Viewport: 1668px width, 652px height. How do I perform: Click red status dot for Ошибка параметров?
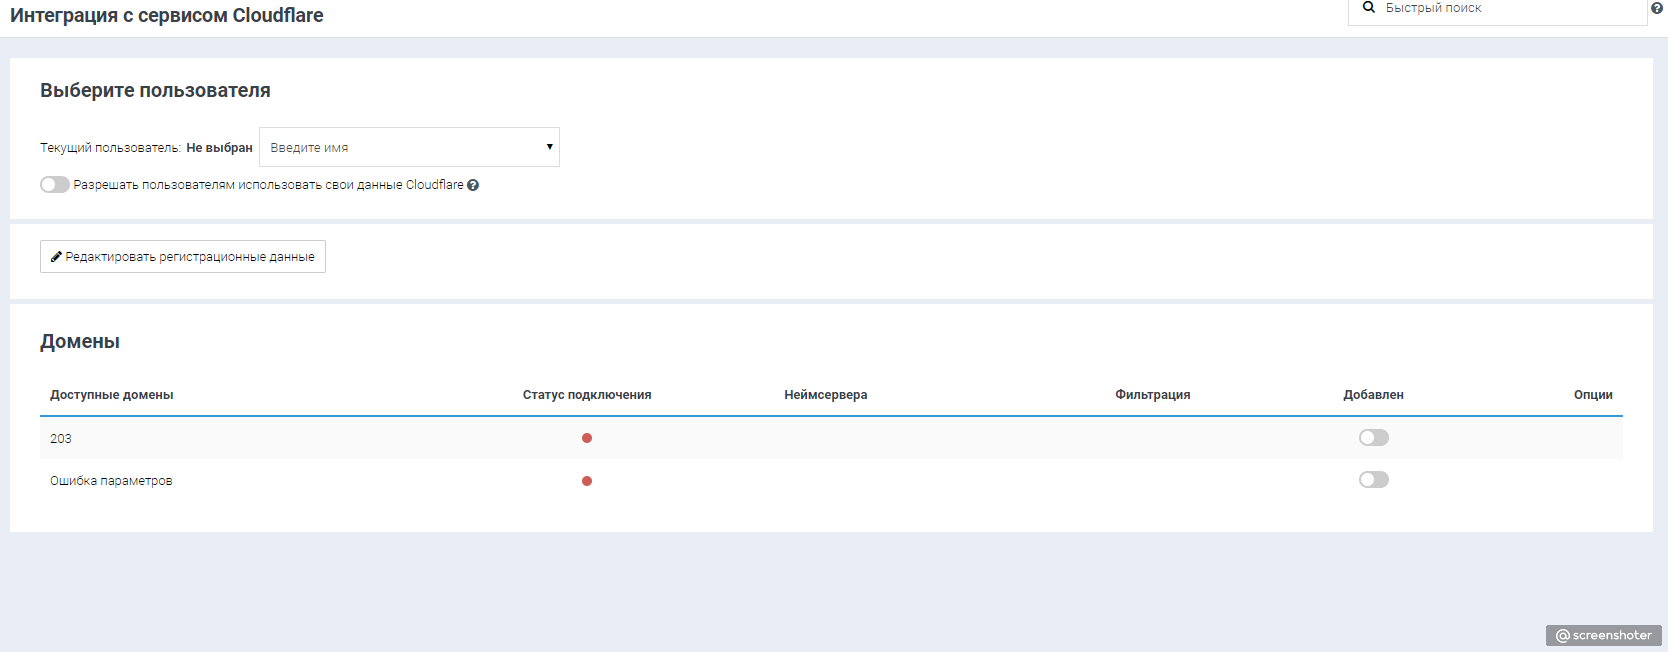(587, 481)
